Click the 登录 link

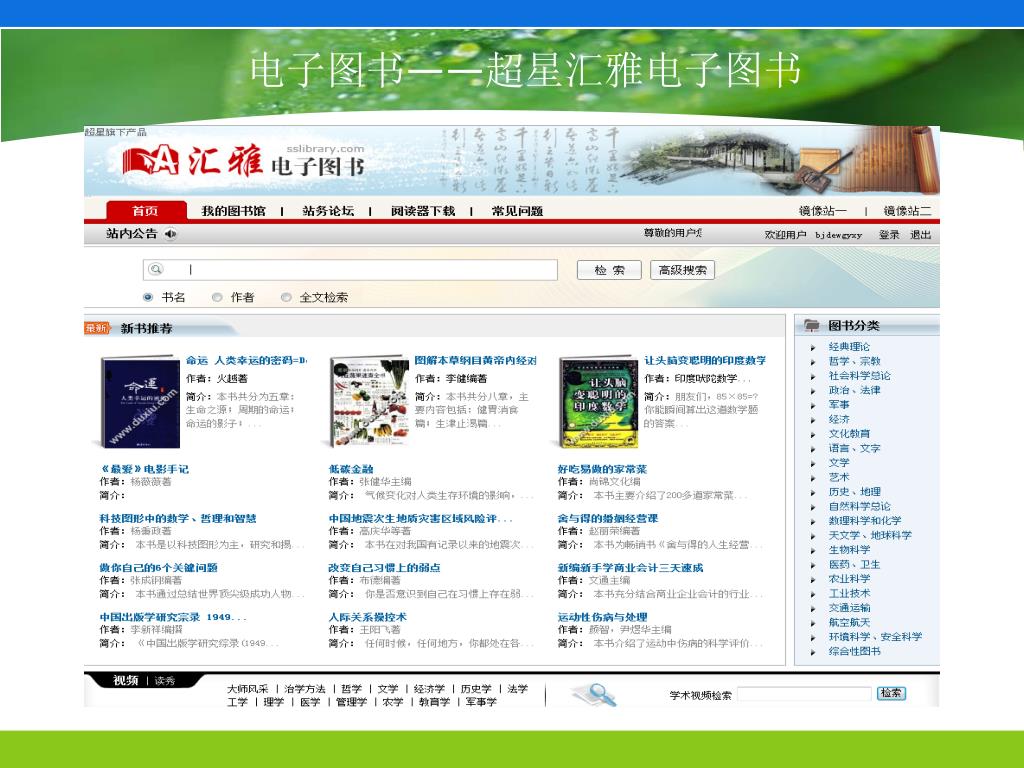(889, 234)
